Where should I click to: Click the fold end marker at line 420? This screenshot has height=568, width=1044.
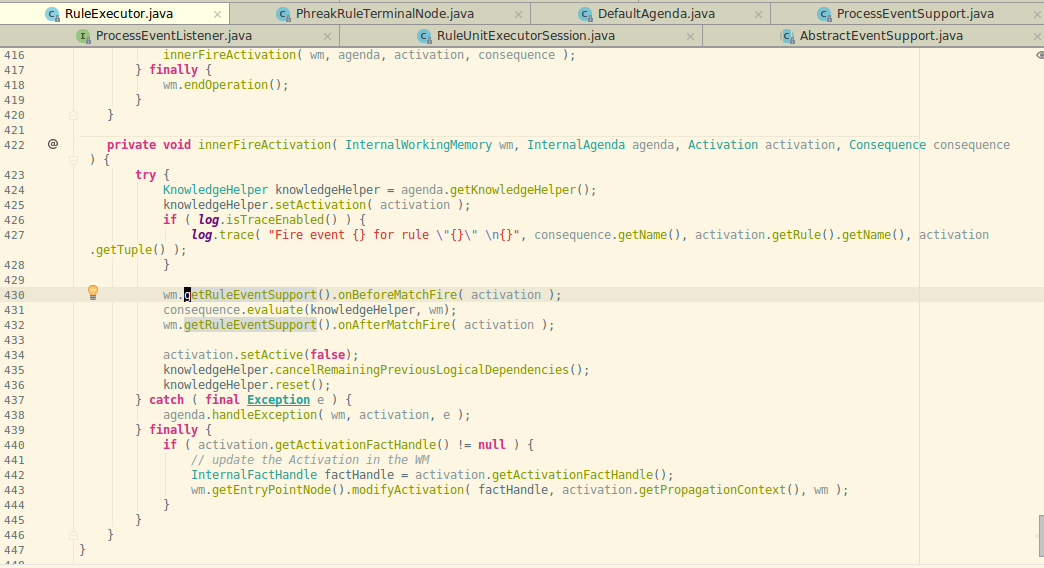pyautogui.click(x=73, y=115)
